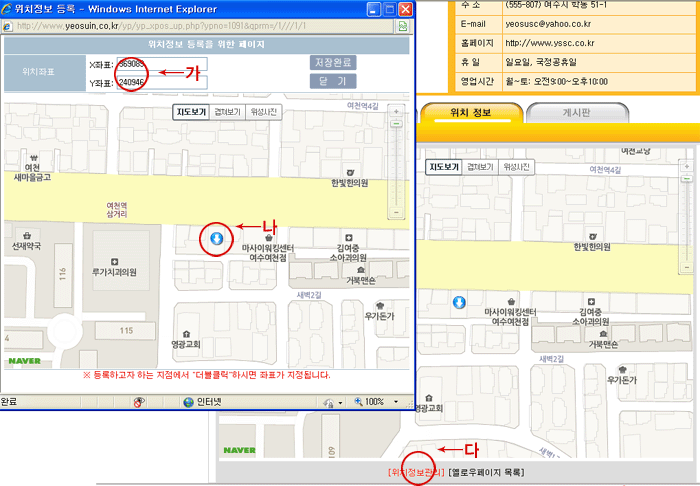Click zoom-out minus button on background map slider
Image resolution: width=700 pixels, height=486 pixels.
[x=687, y=267]
